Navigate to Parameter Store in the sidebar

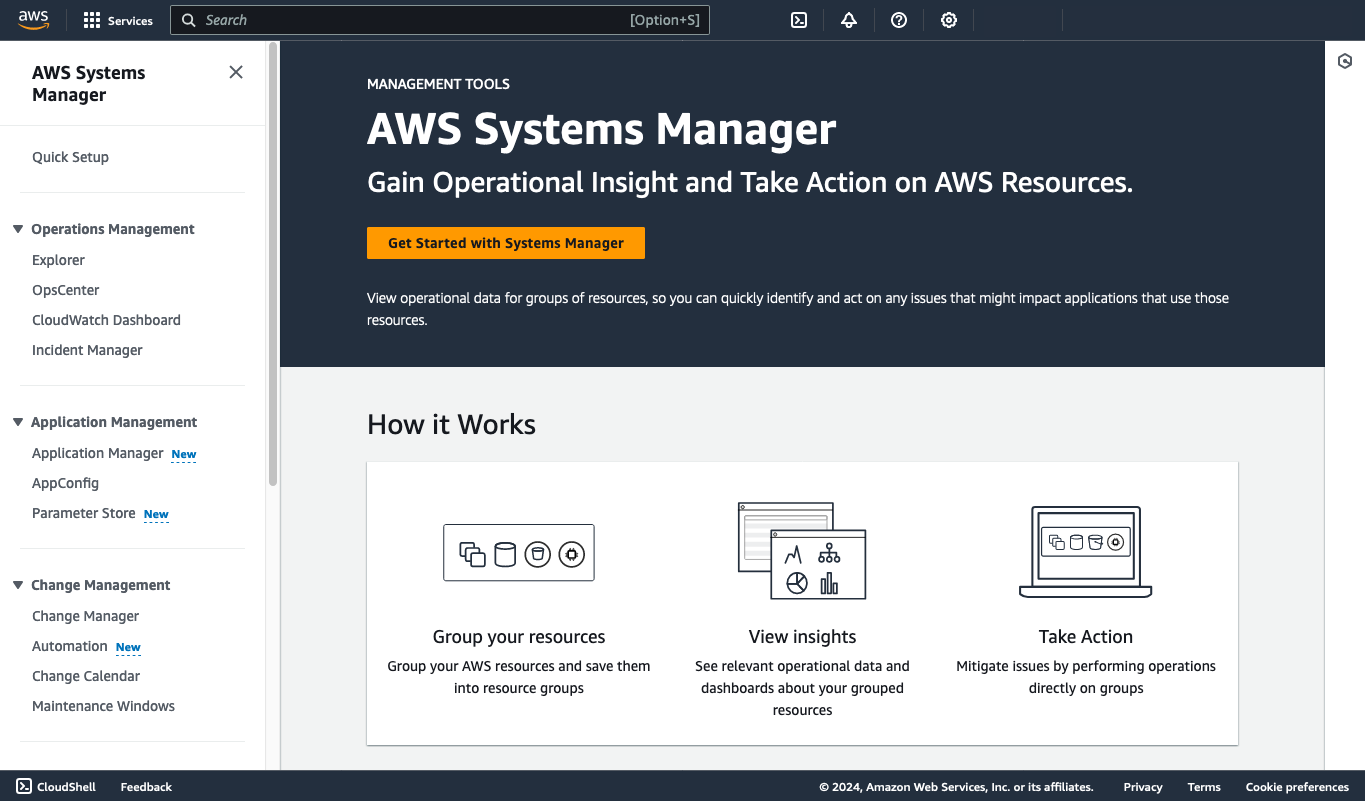pos(83,513)
